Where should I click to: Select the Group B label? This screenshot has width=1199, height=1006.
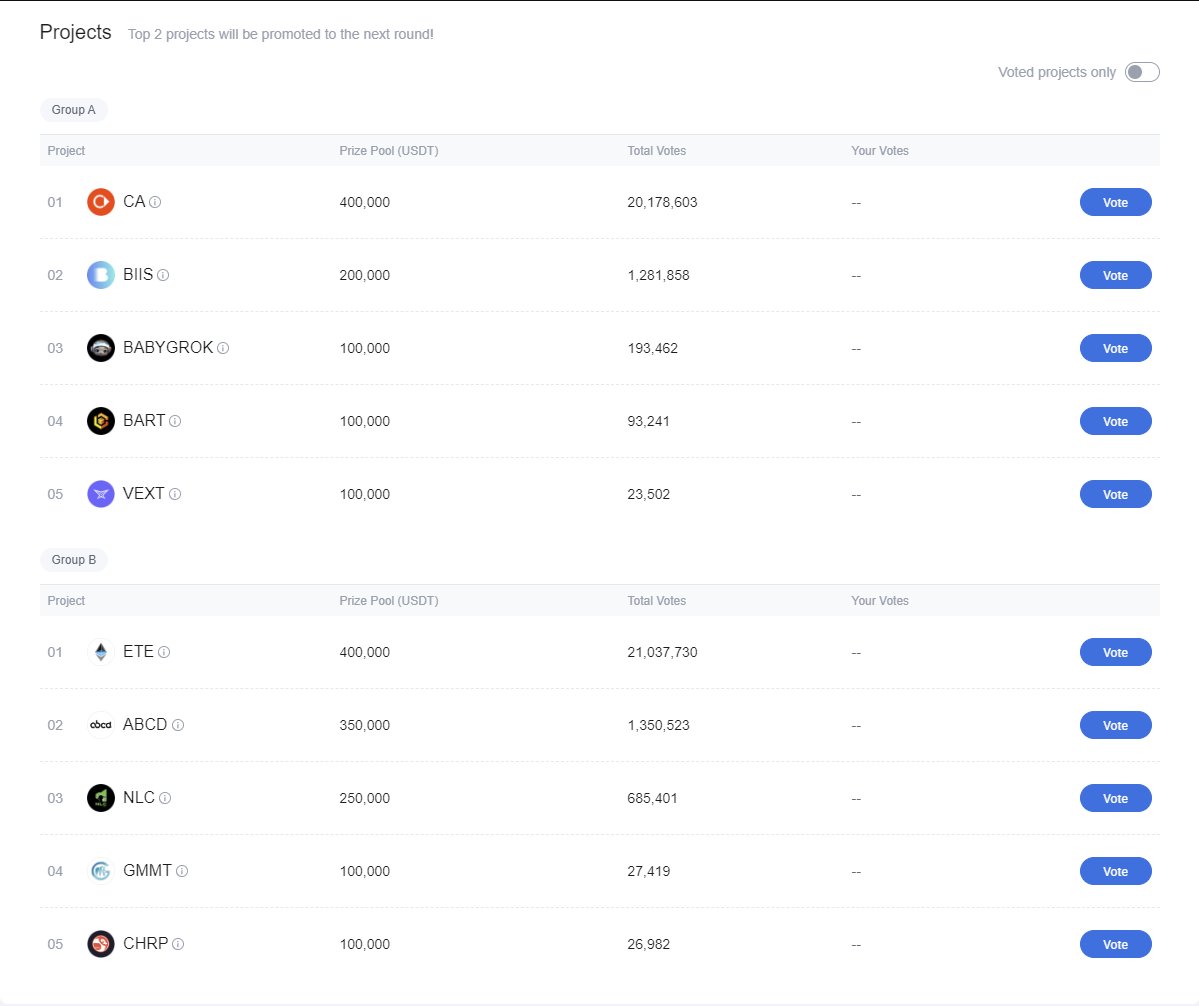pos(73,560)
